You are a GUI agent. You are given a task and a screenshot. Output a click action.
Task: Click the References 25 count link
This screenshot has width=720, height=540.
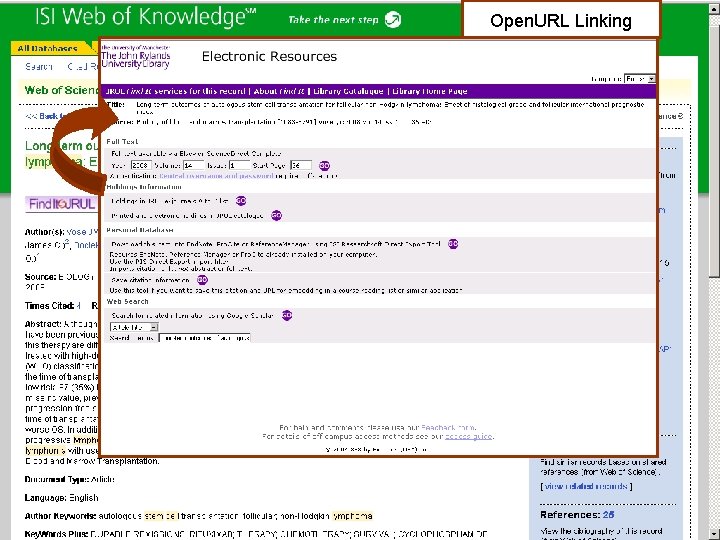(x=608, y=515)
